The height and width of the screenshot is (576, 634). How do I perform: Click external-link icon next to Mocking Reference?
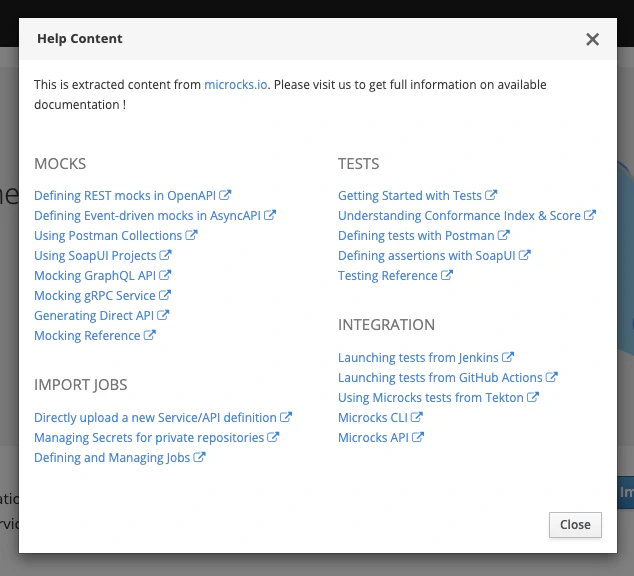(x=150, y=336)
